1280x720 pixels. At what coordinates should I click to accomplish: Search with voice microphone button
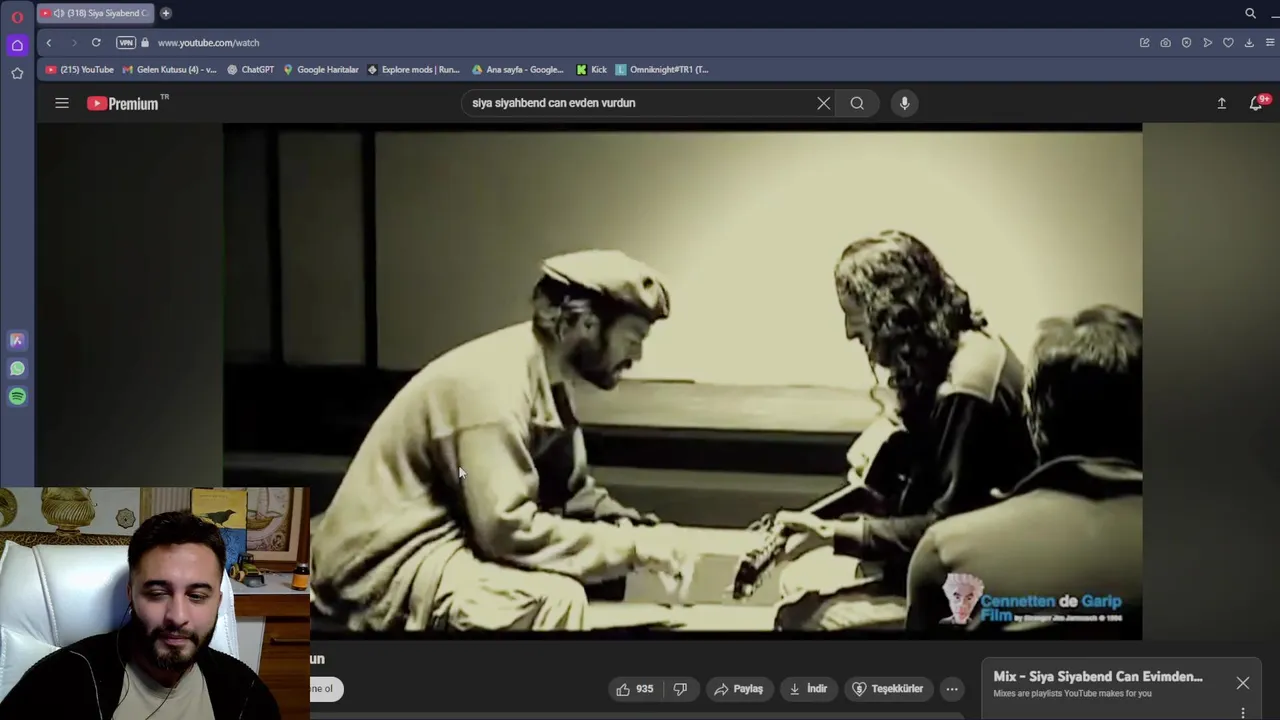(904, 103)
